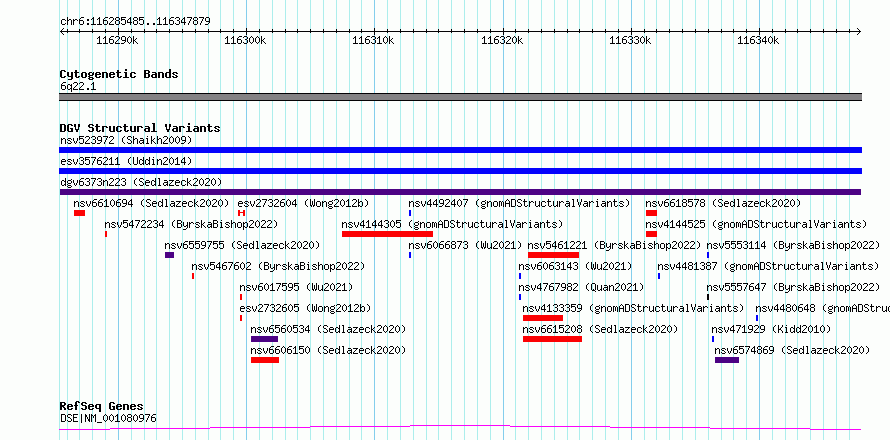890x440 pixels.
Task: Click the nsv523972 (Shaikh2009) variant label
Action: [x=126, y=140]
